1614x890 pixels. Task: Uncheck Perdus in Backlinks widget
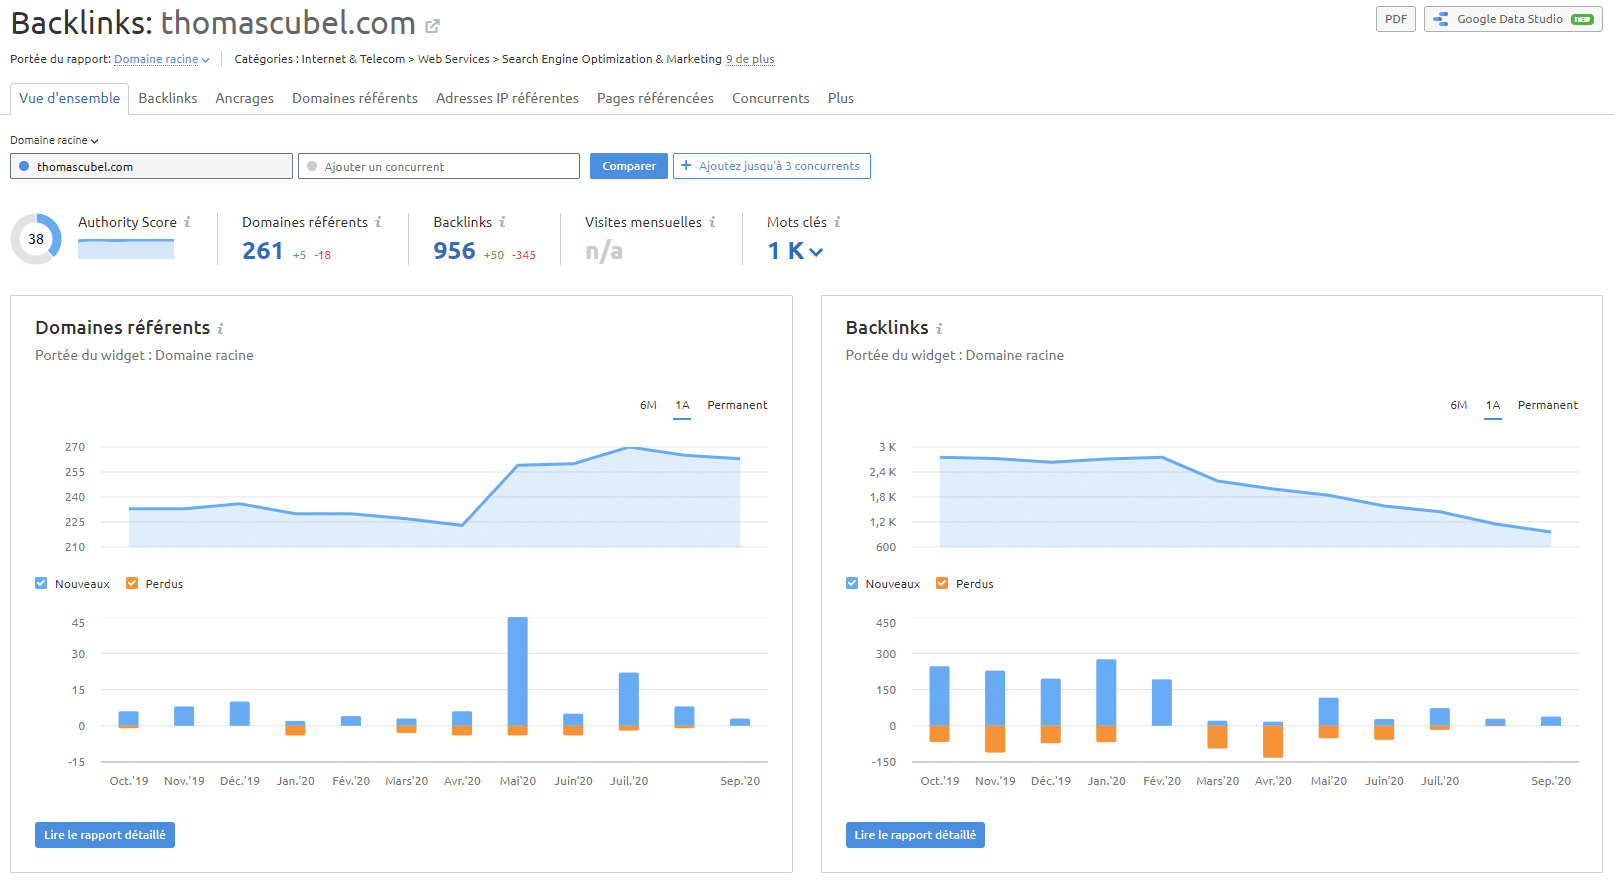tap(942, 583)
